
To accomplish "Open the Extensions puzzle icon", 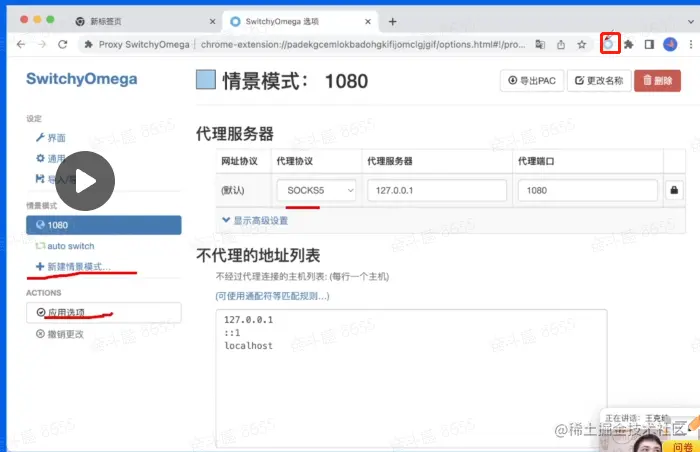I will 629,44.
